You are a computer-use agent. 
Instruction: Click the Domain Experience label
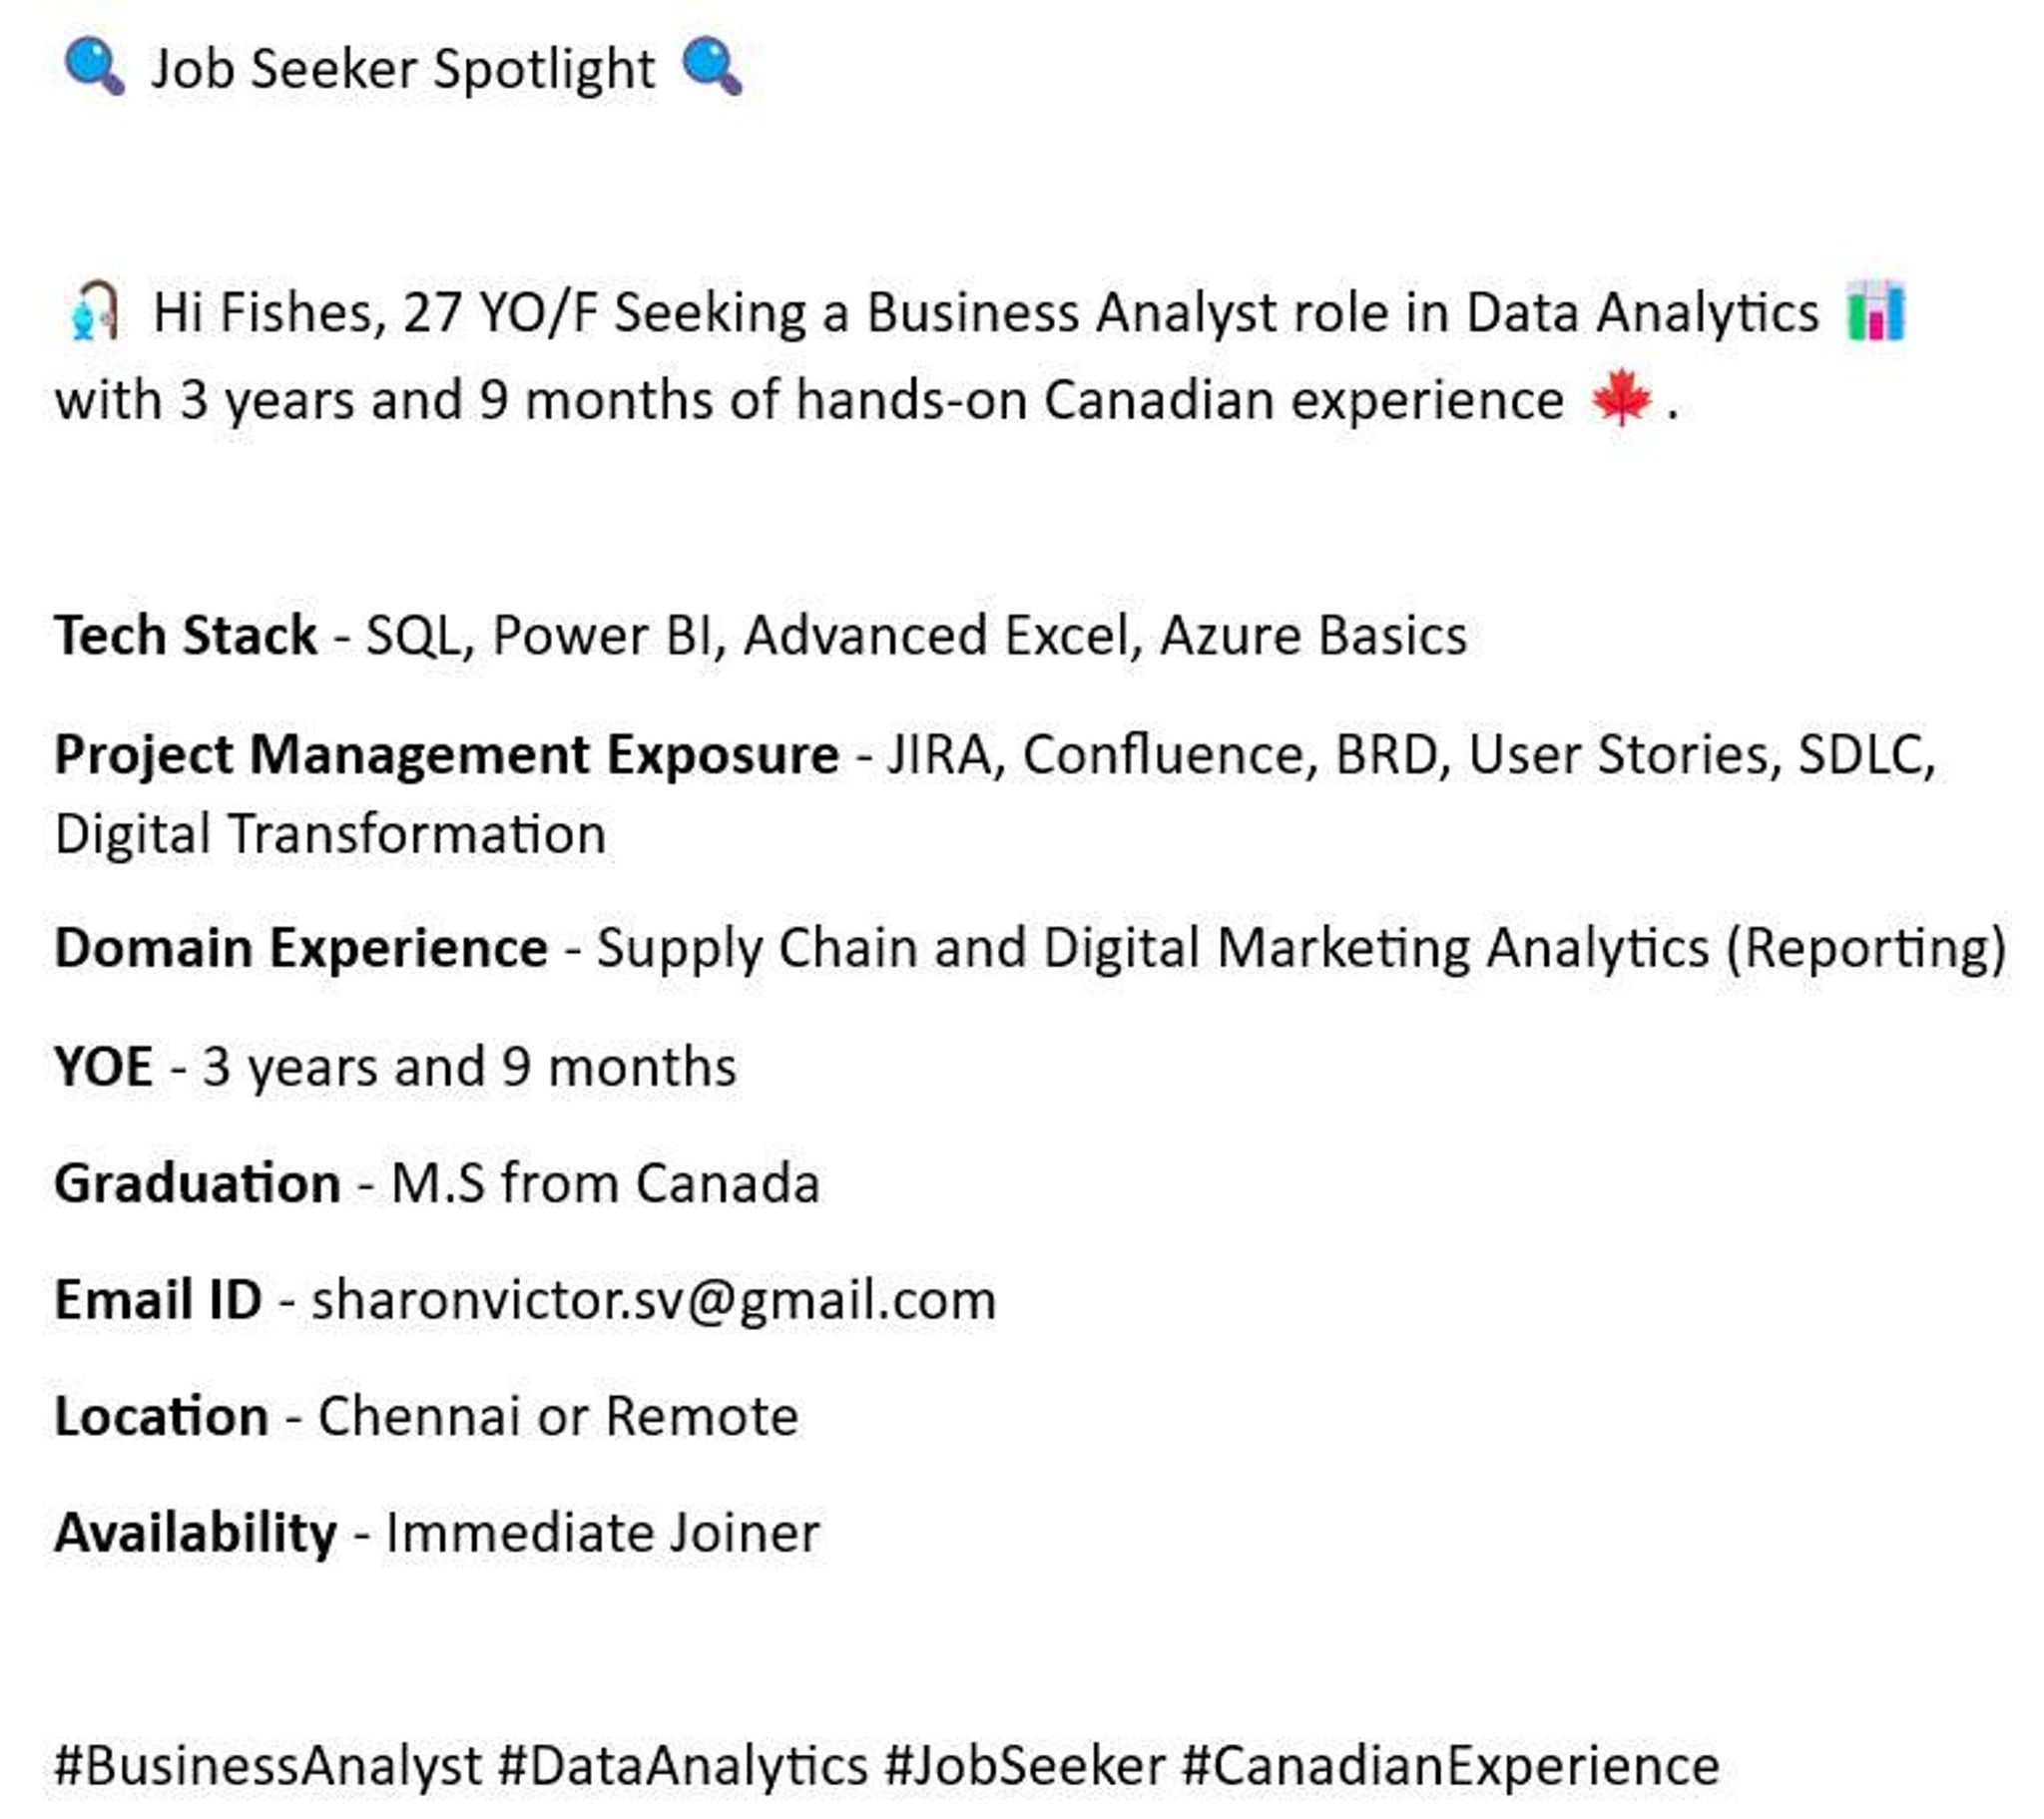click(x=301, y=949)
